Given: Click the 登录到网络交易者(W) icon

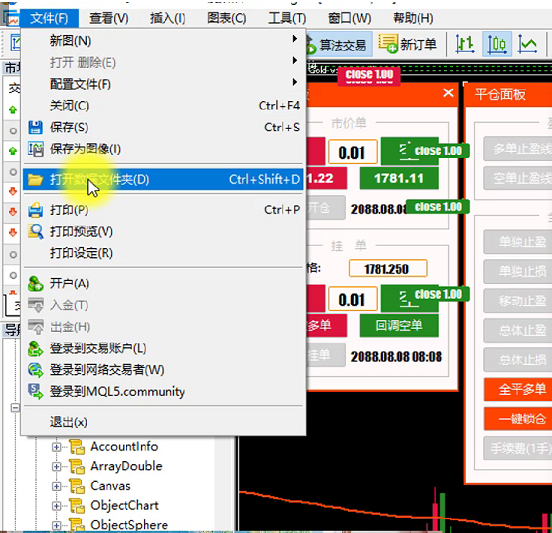Looking at the screenshot, I should (35, 370).
